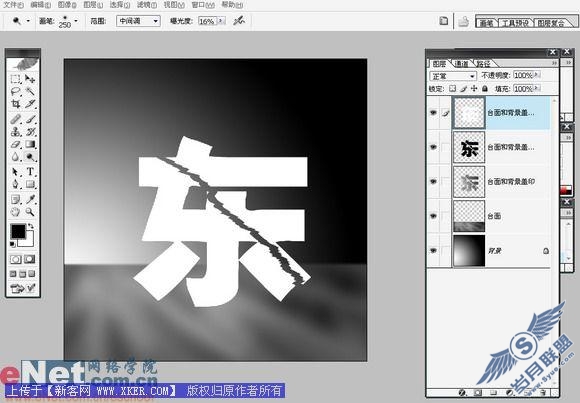
Task: Open the 图像 Image menu
Action: coord(67,5)
